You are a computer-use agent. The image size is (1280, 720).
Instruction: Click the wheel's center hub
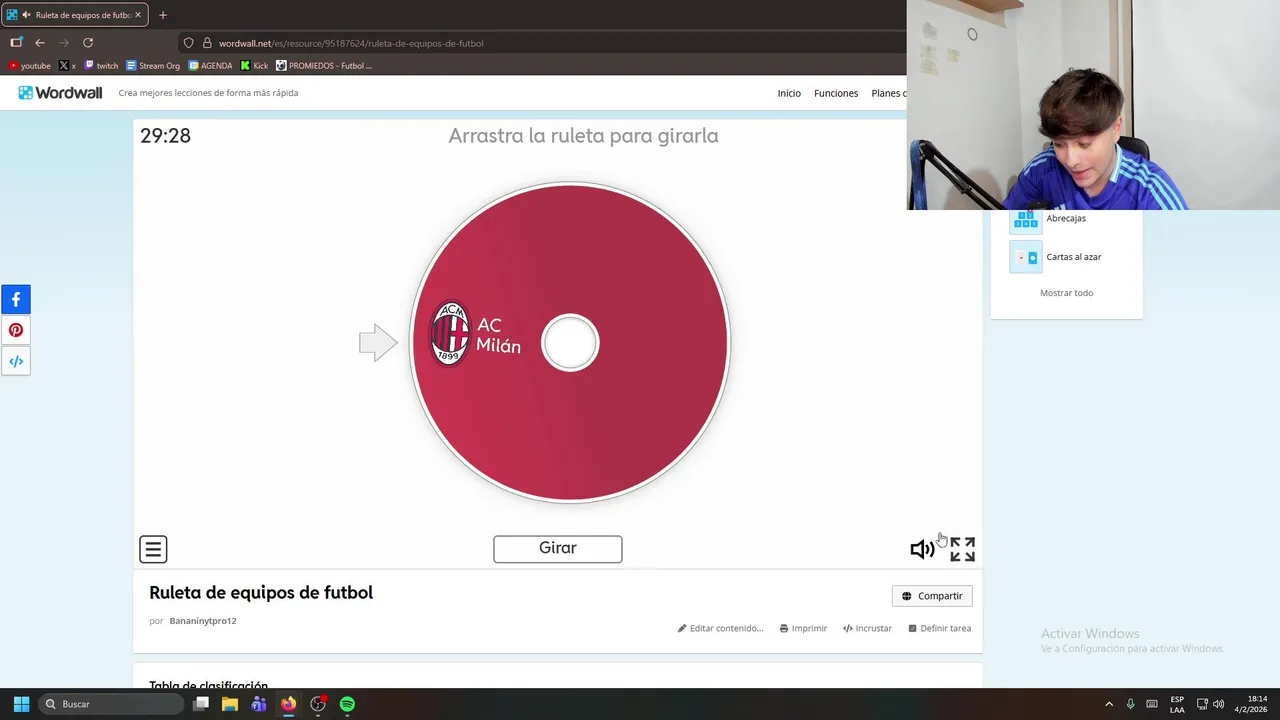click(570, 343)
